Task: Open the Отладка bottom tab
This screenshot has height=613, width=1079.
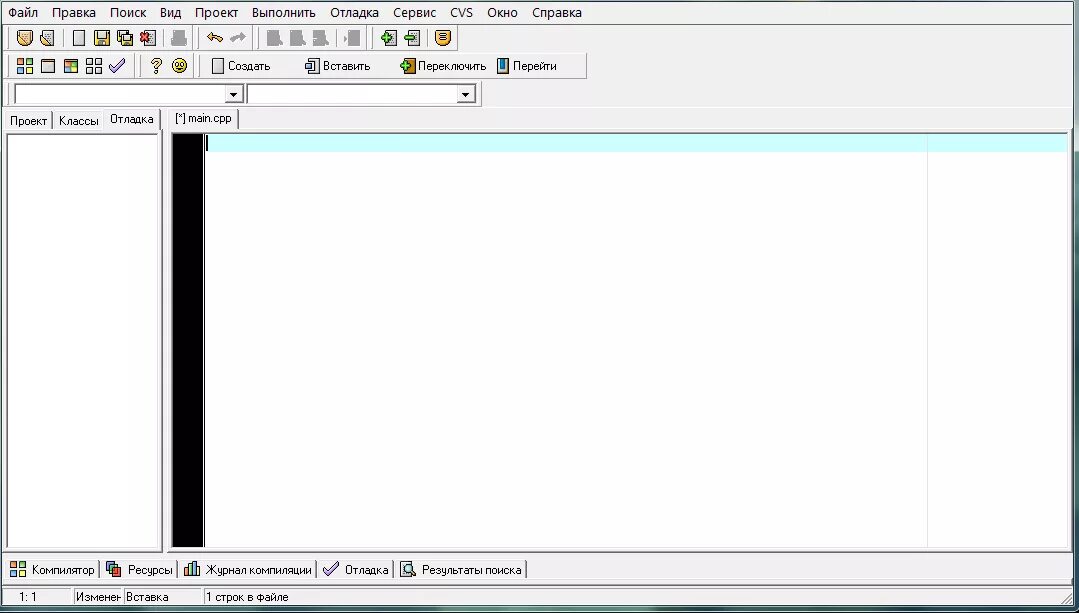Action: click(356, 570)
